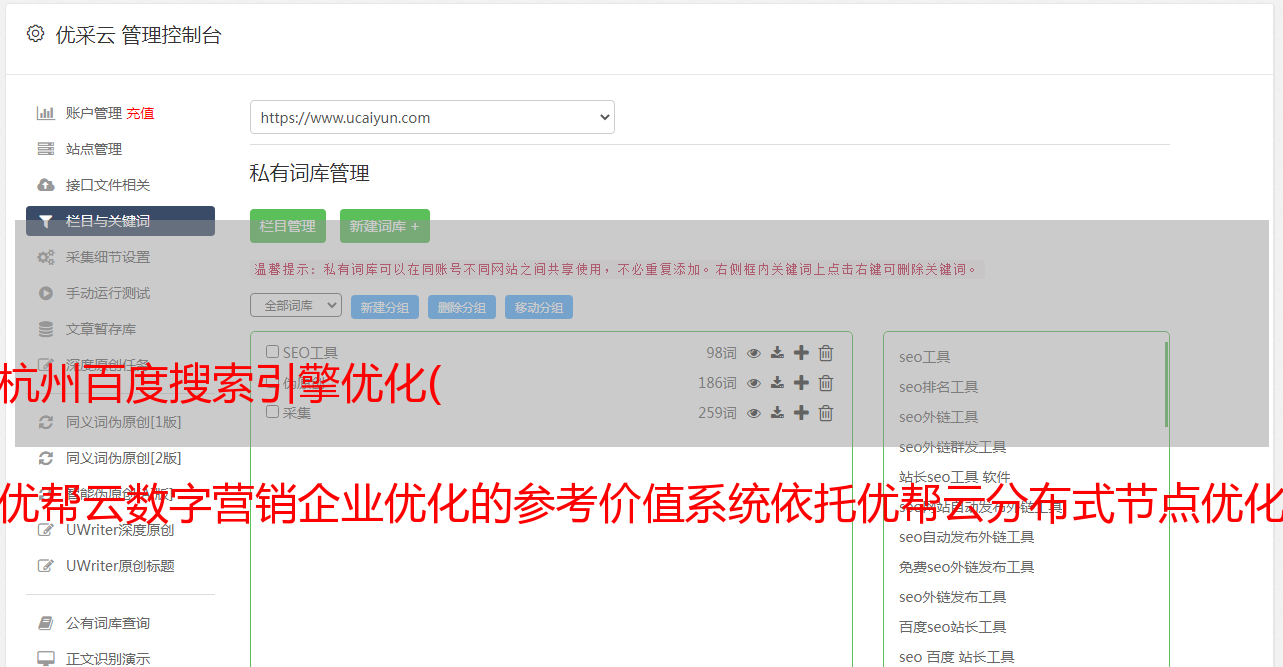Viewport: 1283px width, 667px height.
Task: Open UWriter原创标题 in the sidebar
Action: tap(120, 566)
